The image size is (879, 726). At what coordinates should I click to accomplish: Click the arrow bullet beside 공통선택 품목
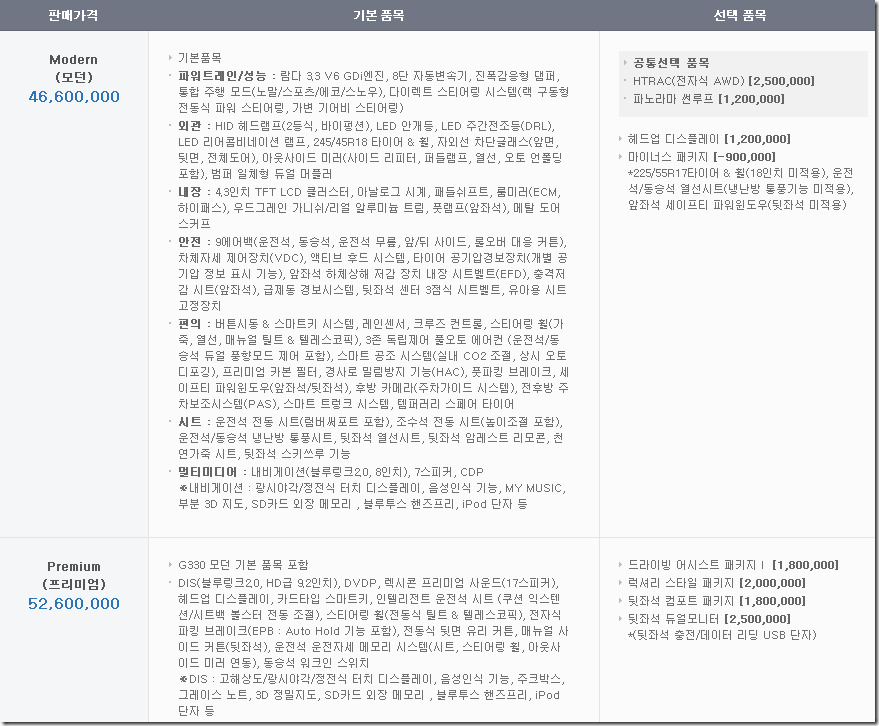click(x=625, y=62)
